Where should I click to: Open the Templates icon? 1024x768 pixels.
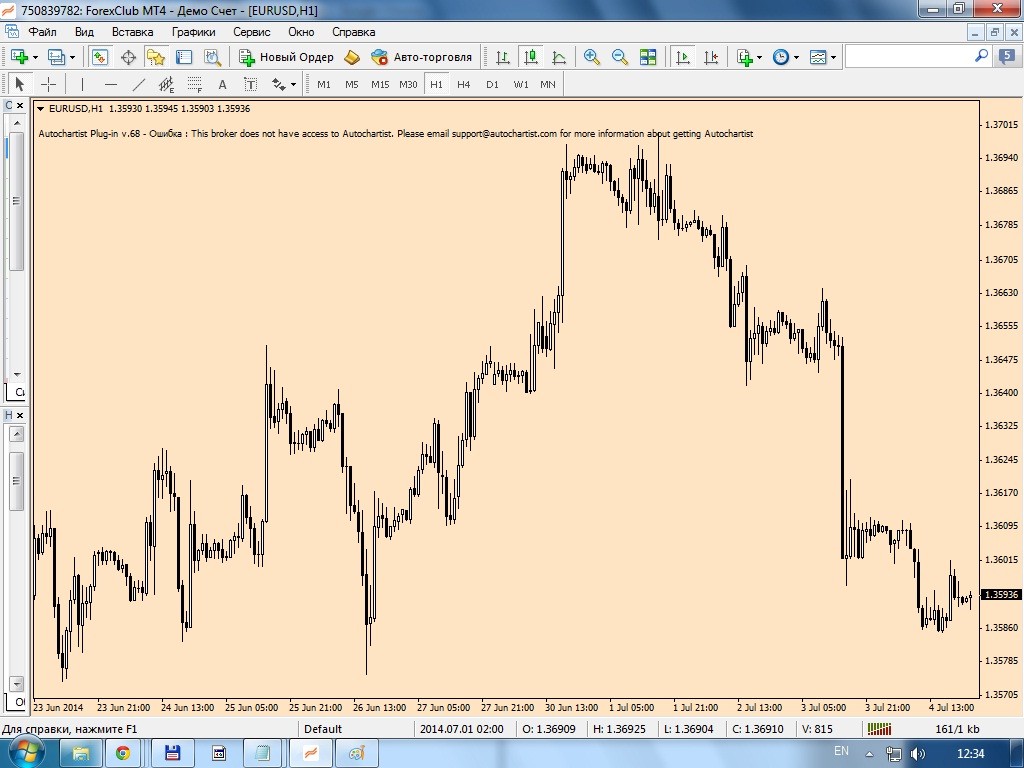[x=818, y=57]
